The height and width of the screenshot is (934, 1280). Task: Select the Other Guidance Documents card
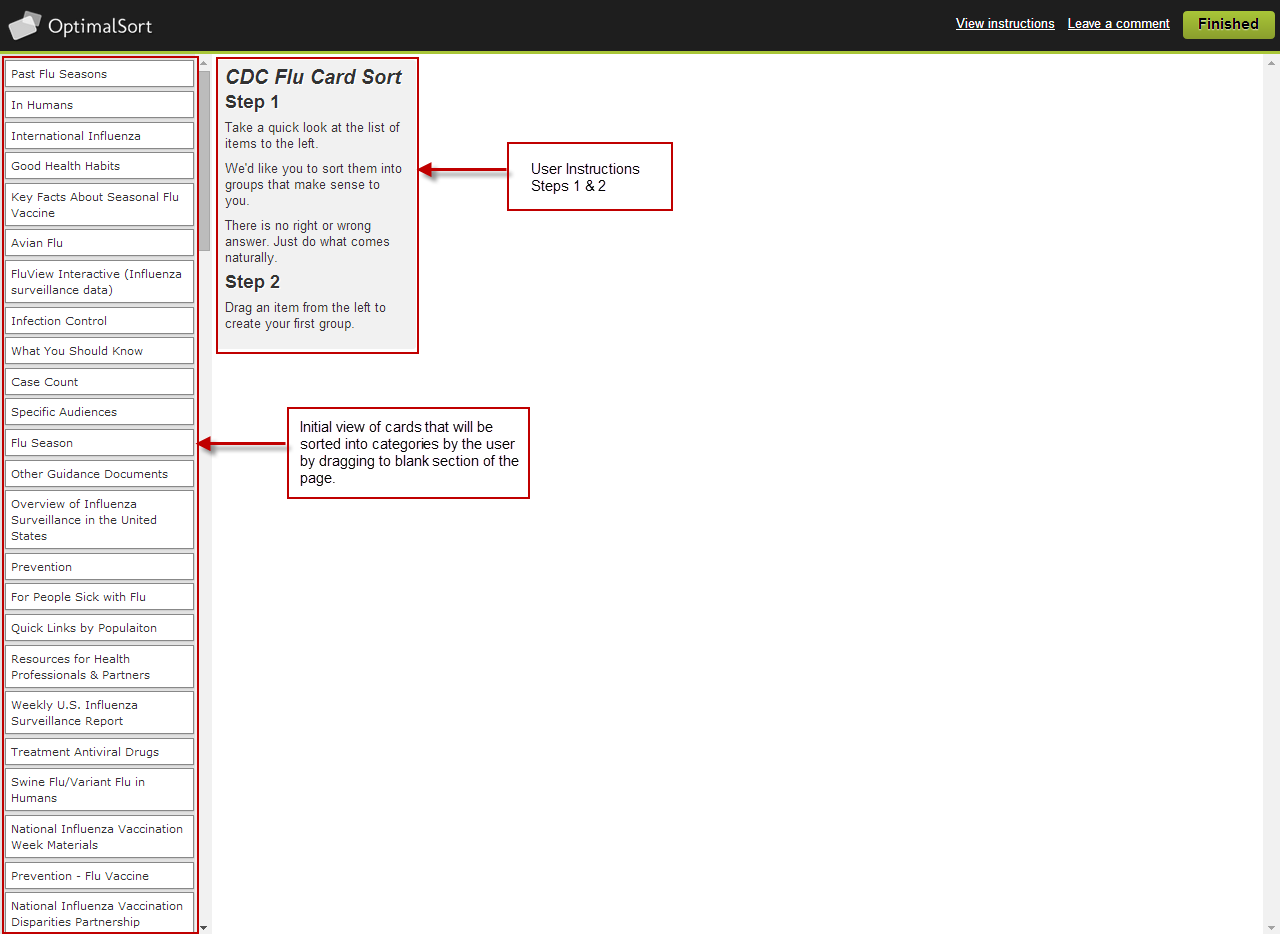(x=99, y=474)
